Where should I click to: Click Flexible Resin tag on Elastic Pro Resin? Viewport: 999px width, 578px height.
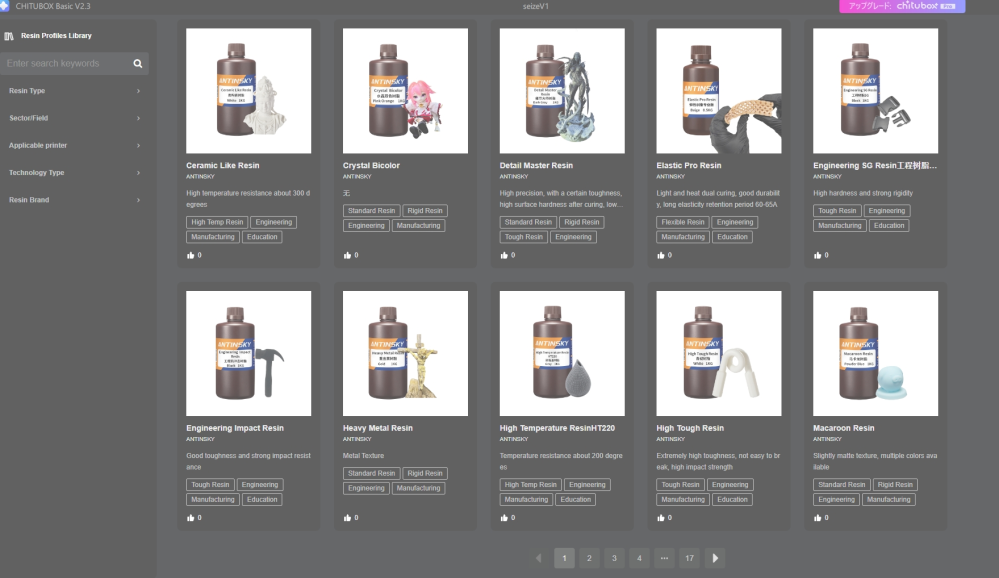point(683,222)
